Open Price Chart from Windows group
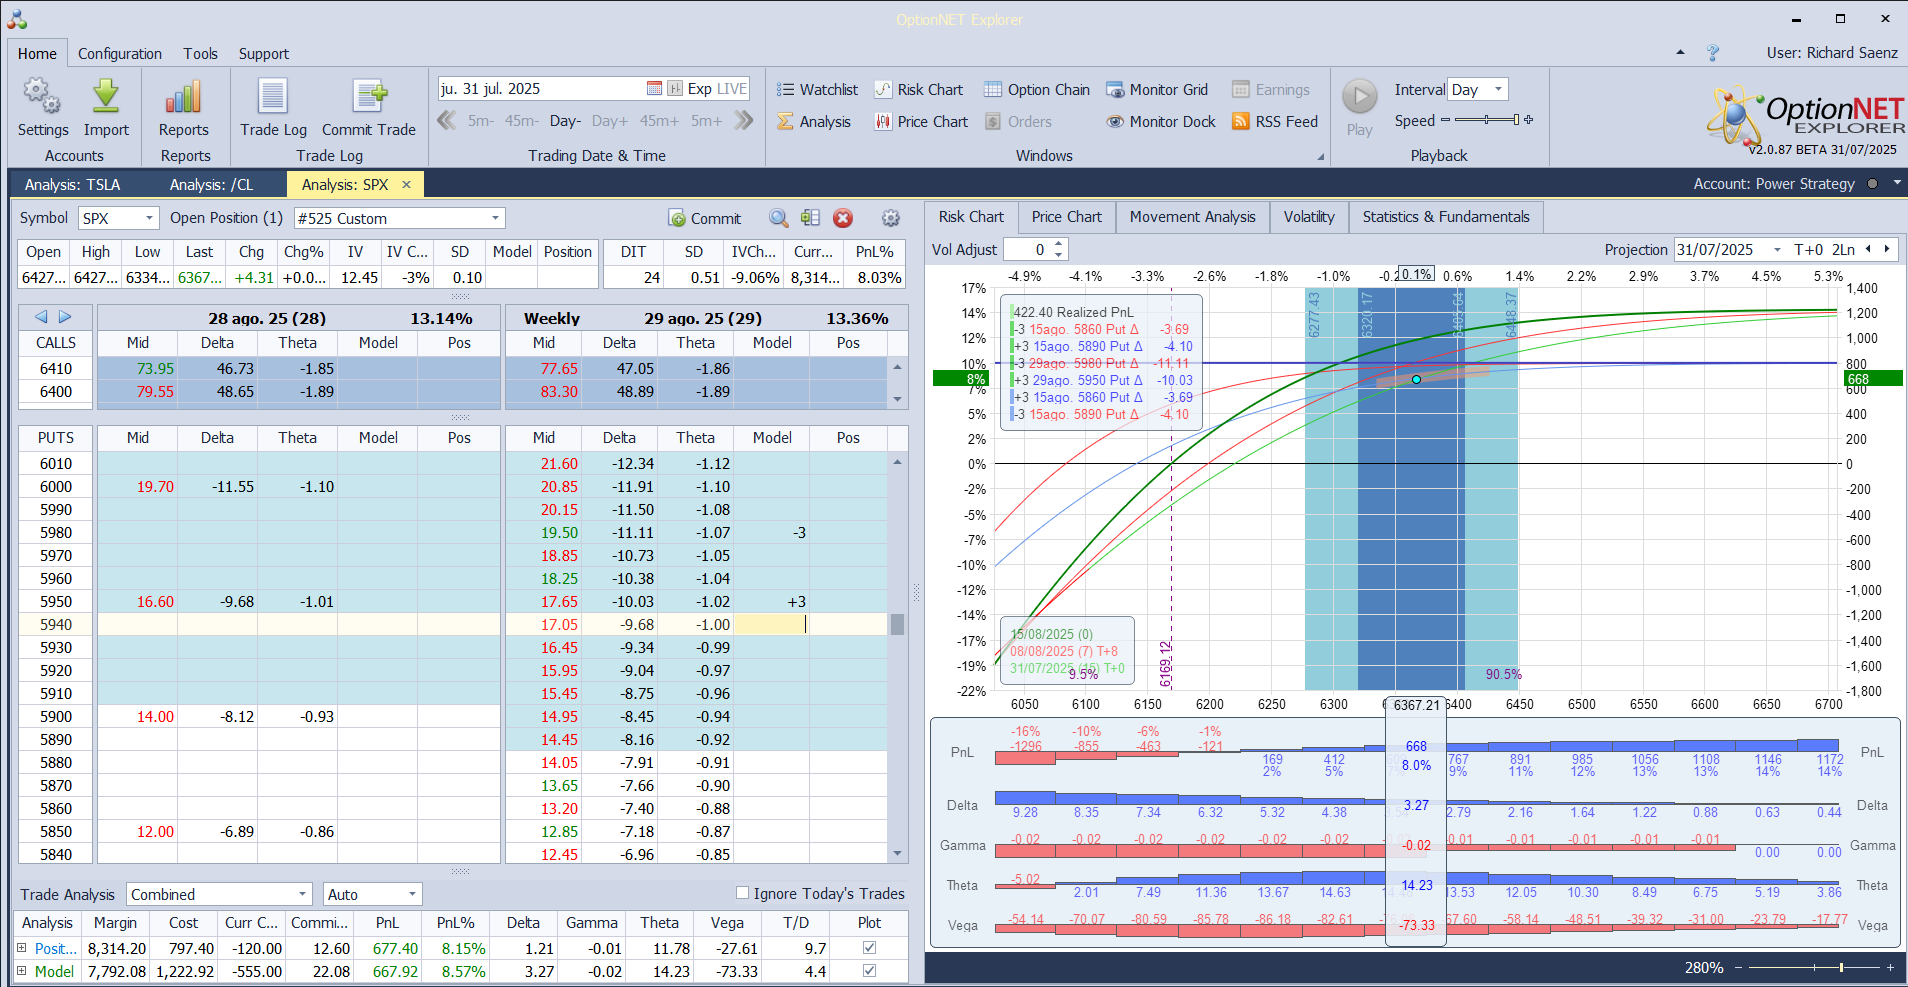1908x987 pixels. pos(921,121)
